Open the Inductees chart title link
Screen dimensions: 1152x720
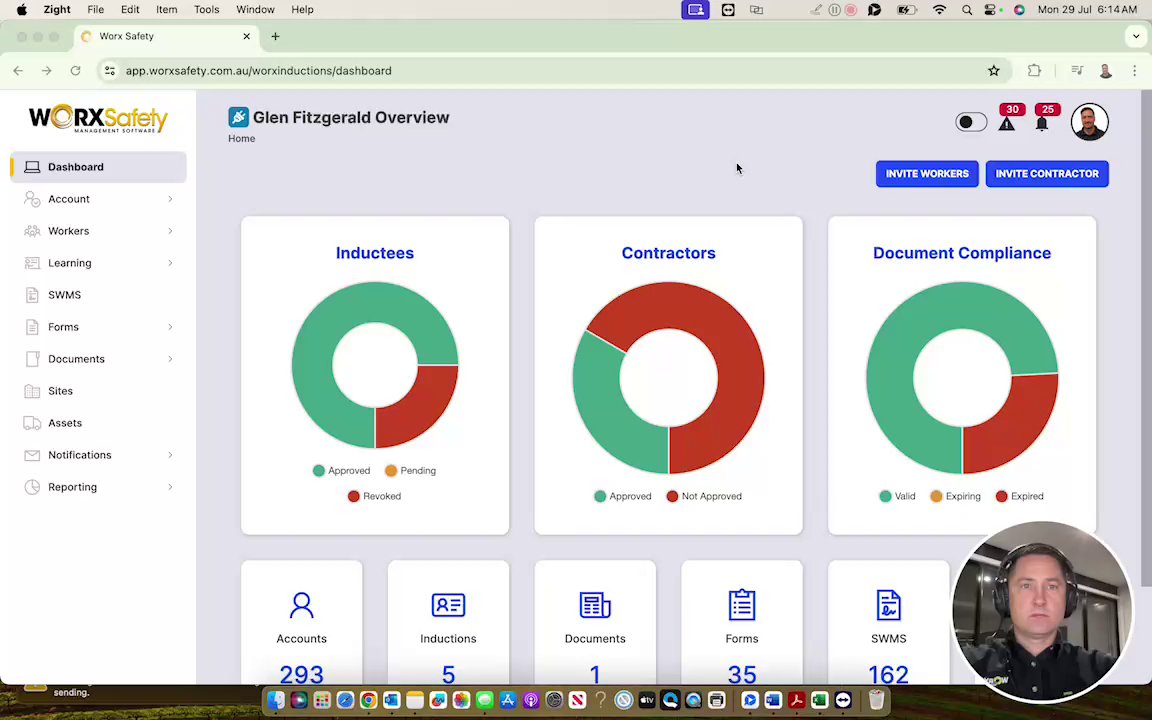pyautogui.click(x=375, y=253)
